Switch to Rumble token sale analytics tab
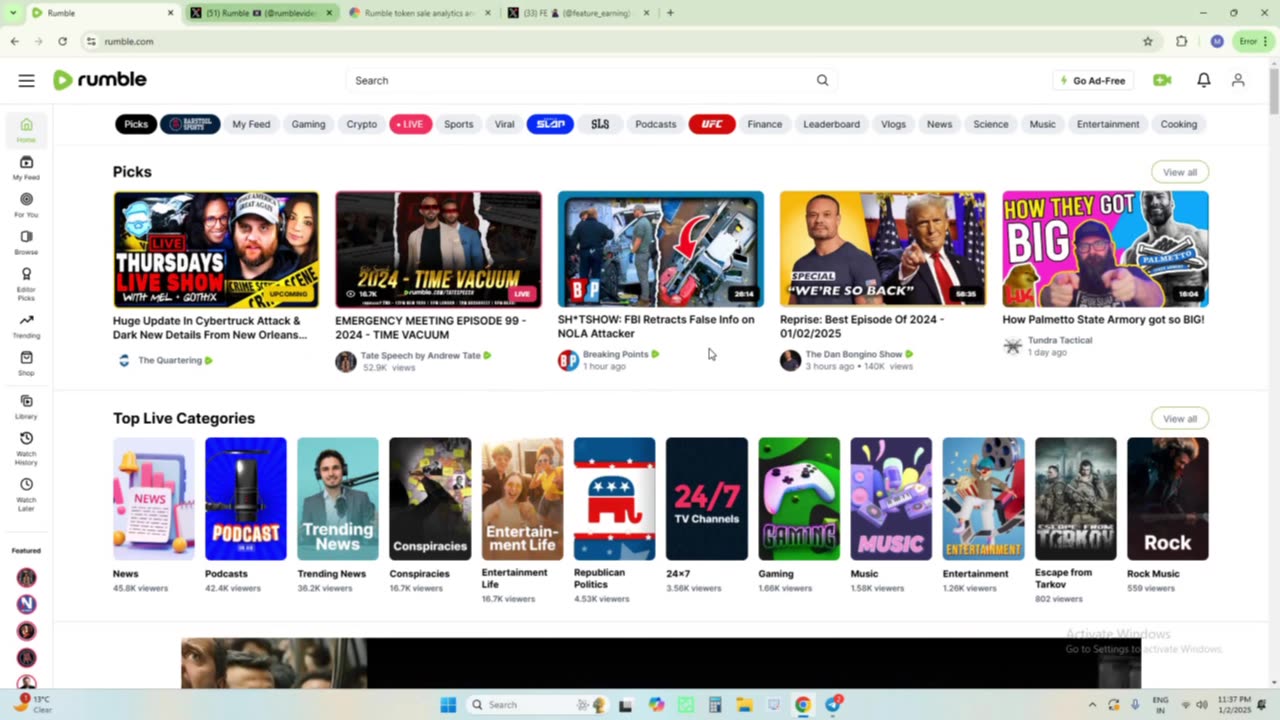The width and height of the screenshot is (1280, 720). (418, 13)
